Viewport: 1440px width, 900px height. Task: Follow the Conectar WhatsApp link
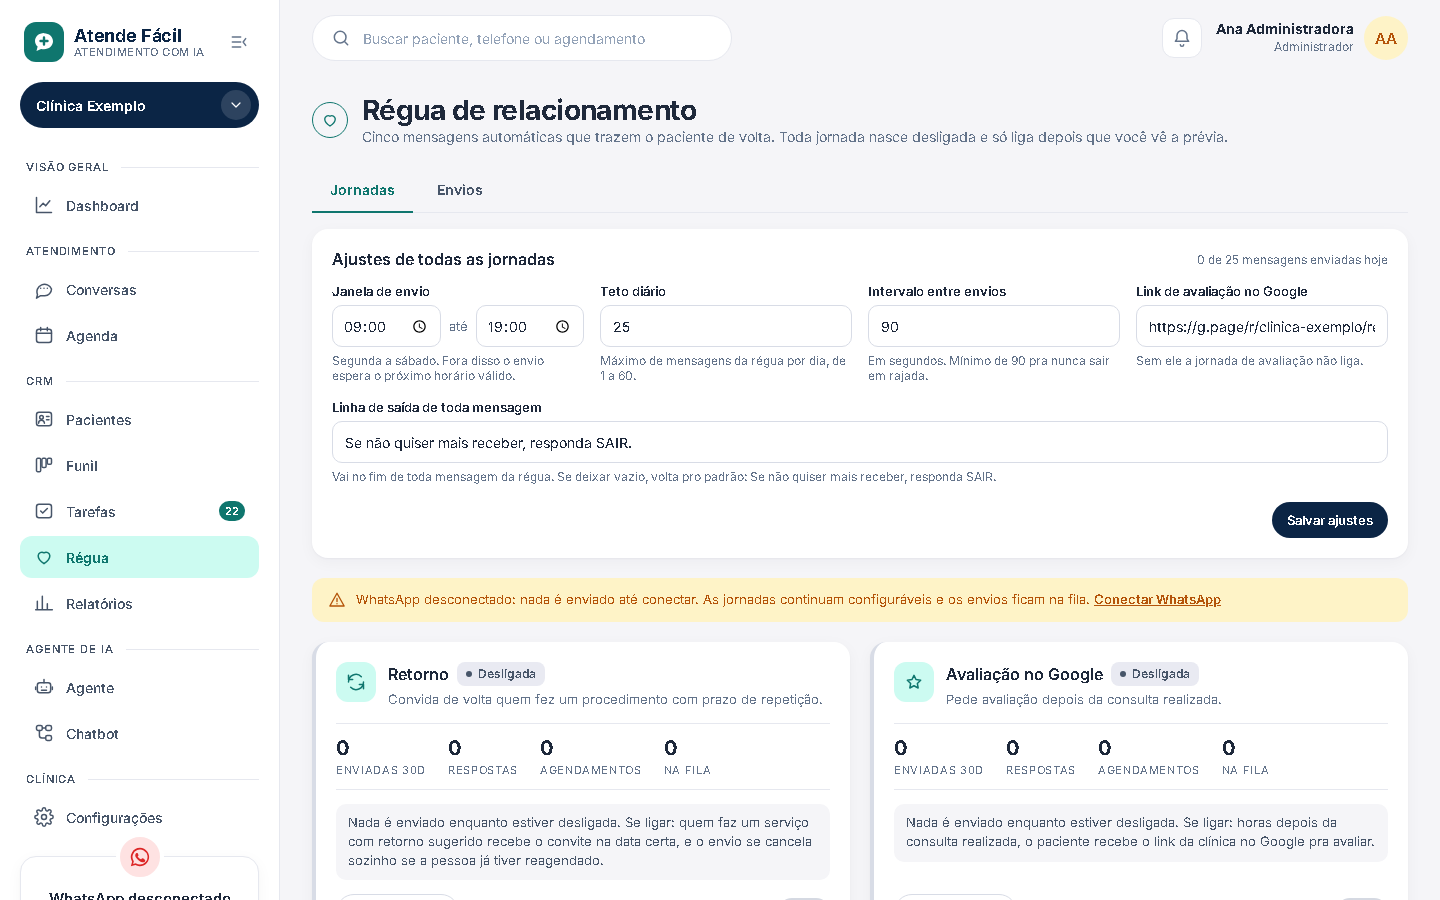tap(1157, 600)
